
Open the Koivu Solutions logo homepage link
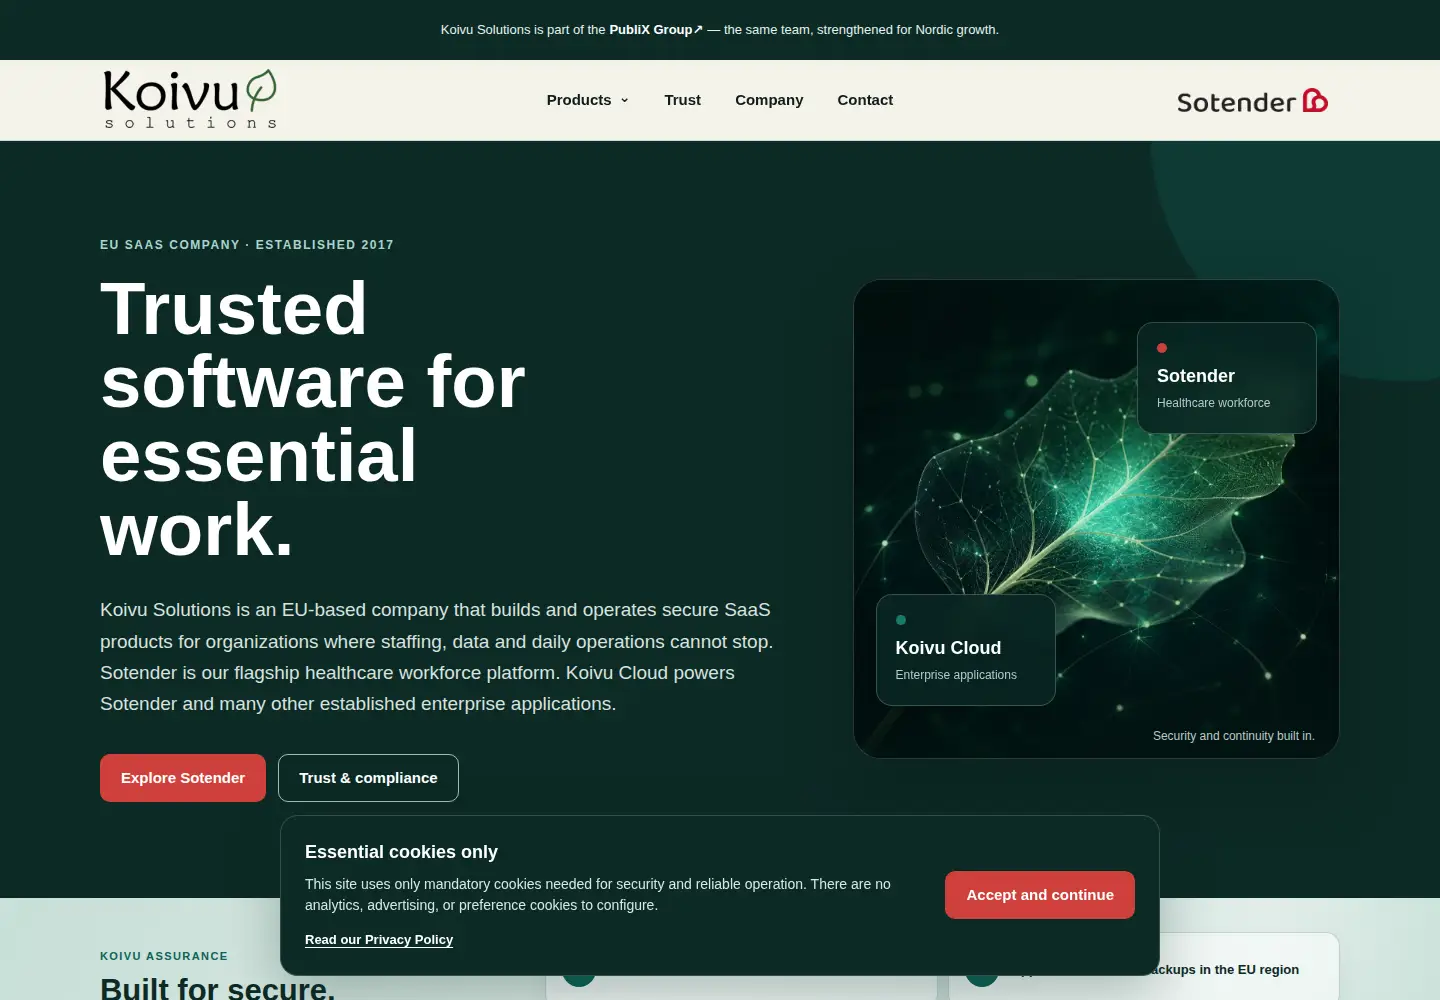(x=190, y=99)
